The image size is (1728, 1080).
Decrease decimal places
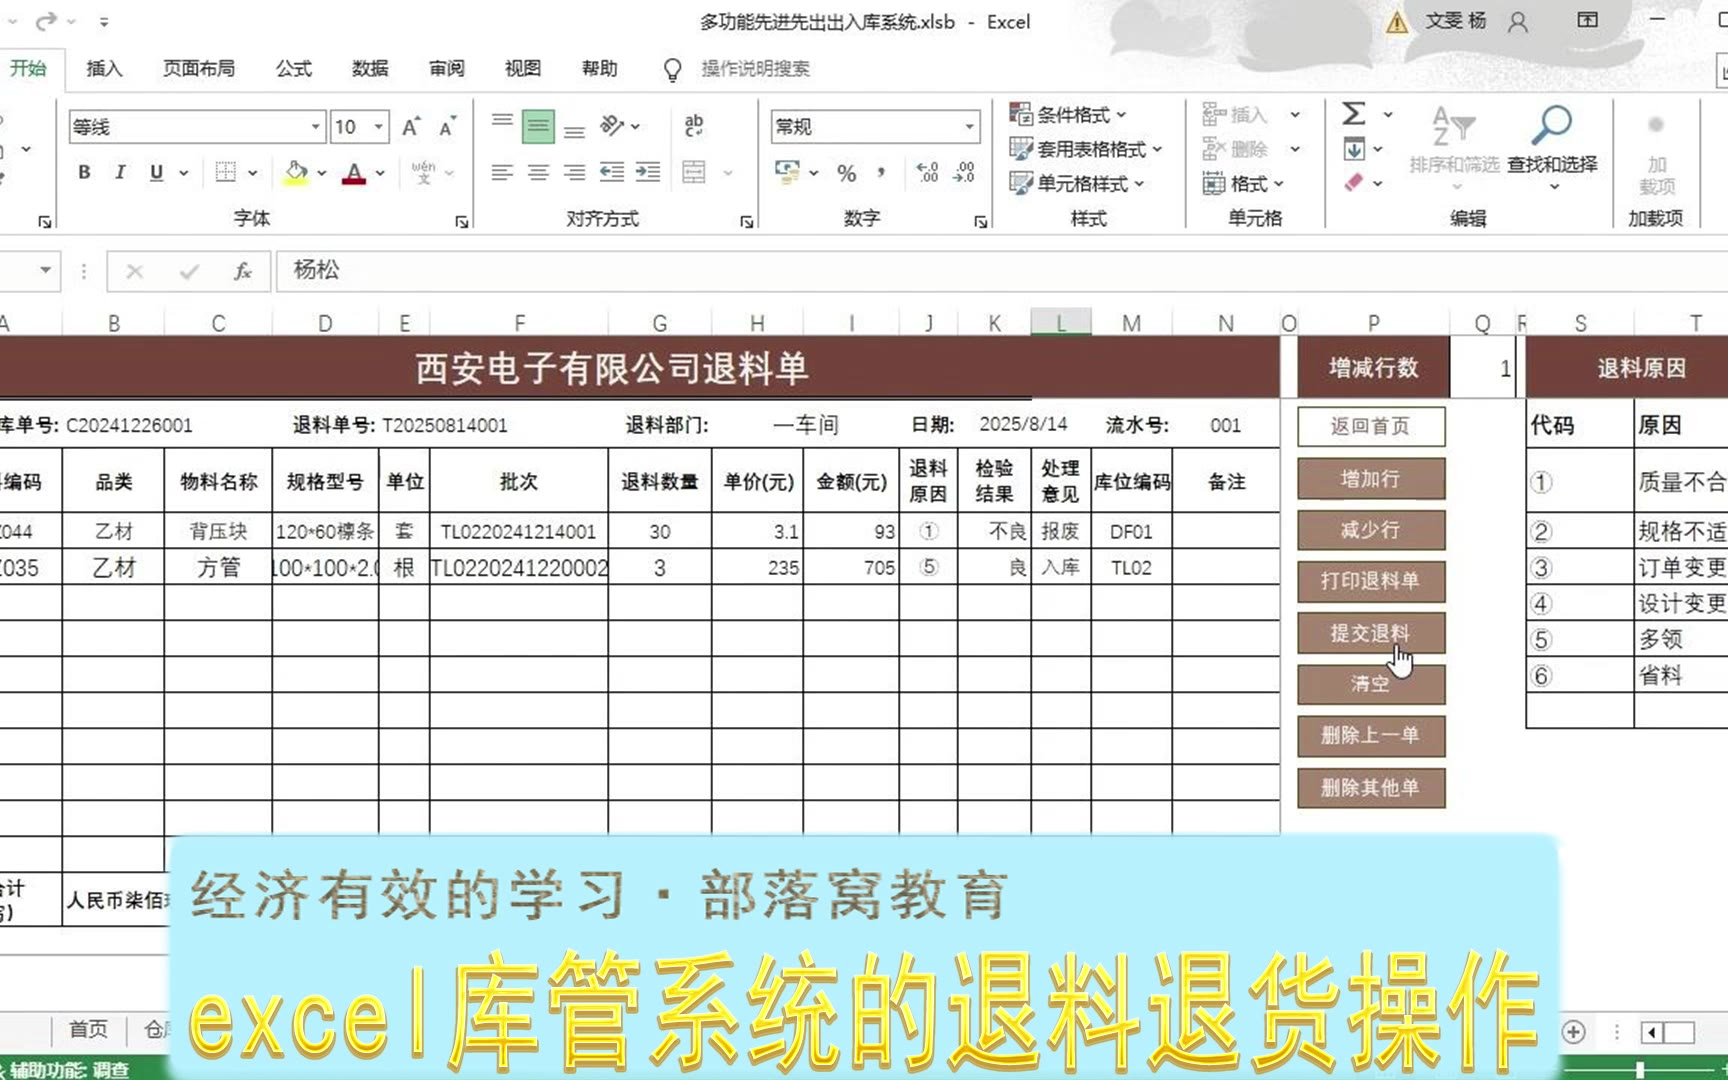point(964,172)
